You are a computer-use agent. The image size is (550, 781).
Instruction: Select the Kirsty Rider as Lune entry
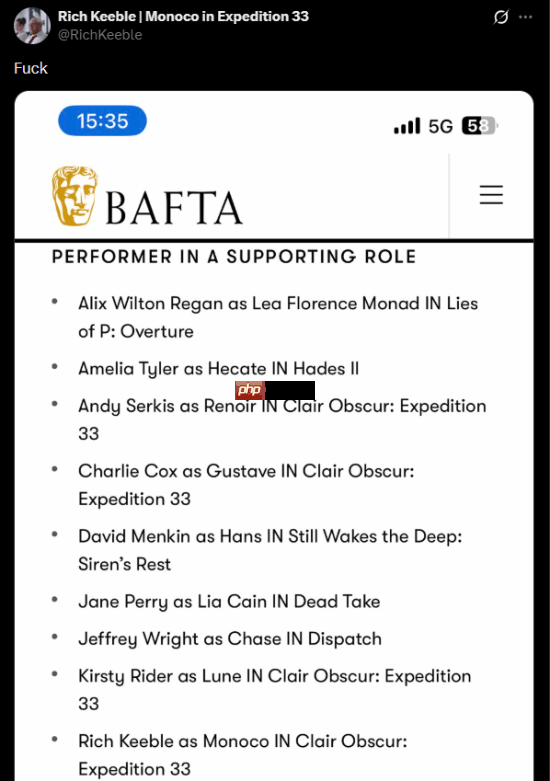[275, 690]
